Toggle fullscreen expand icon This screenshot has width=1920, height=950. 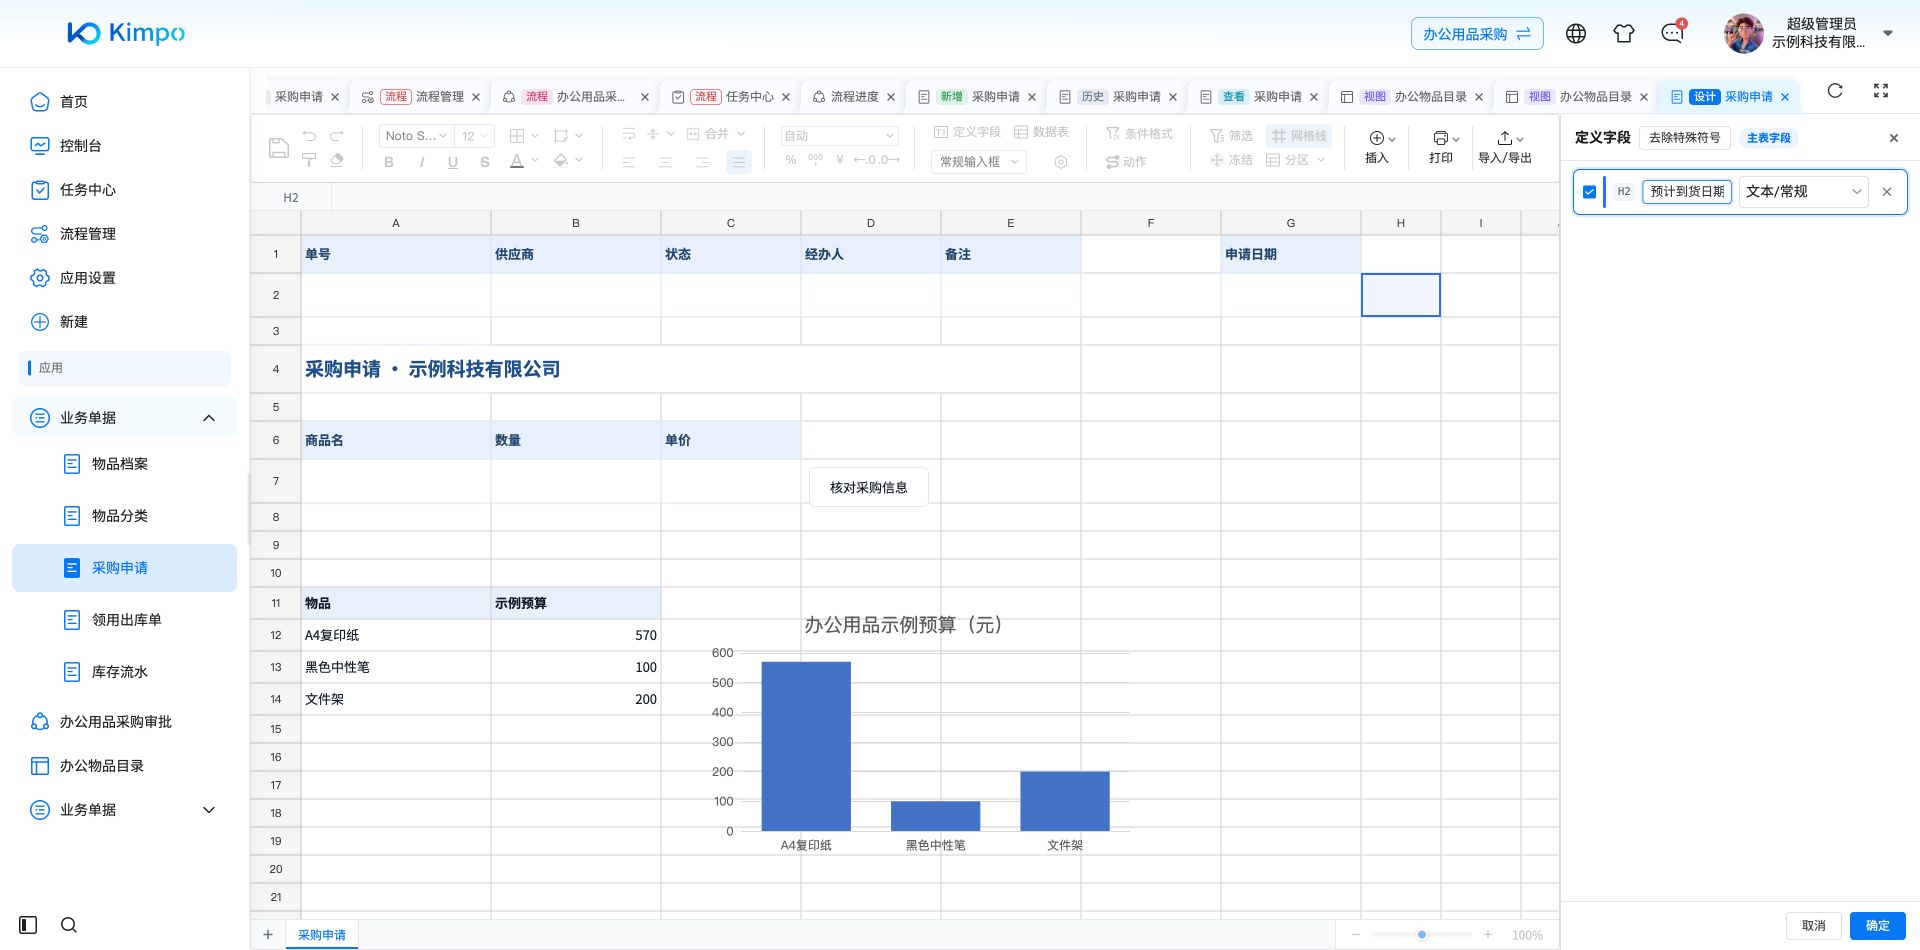pos(1881,91)
